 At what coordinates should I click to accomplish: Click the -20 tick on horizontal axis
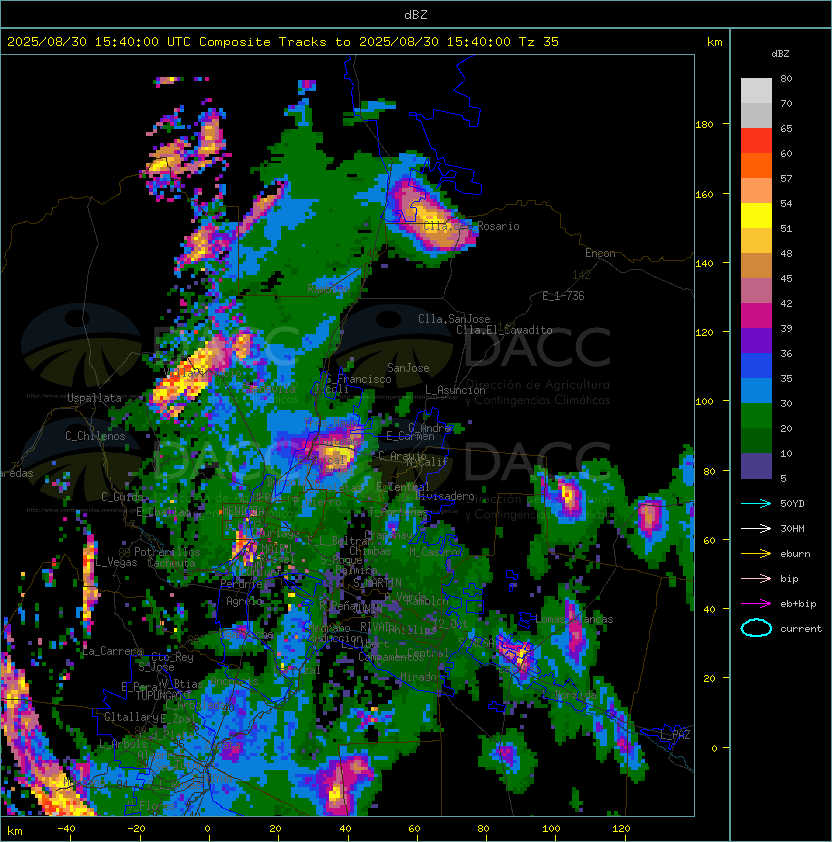(x=136, y=829)
